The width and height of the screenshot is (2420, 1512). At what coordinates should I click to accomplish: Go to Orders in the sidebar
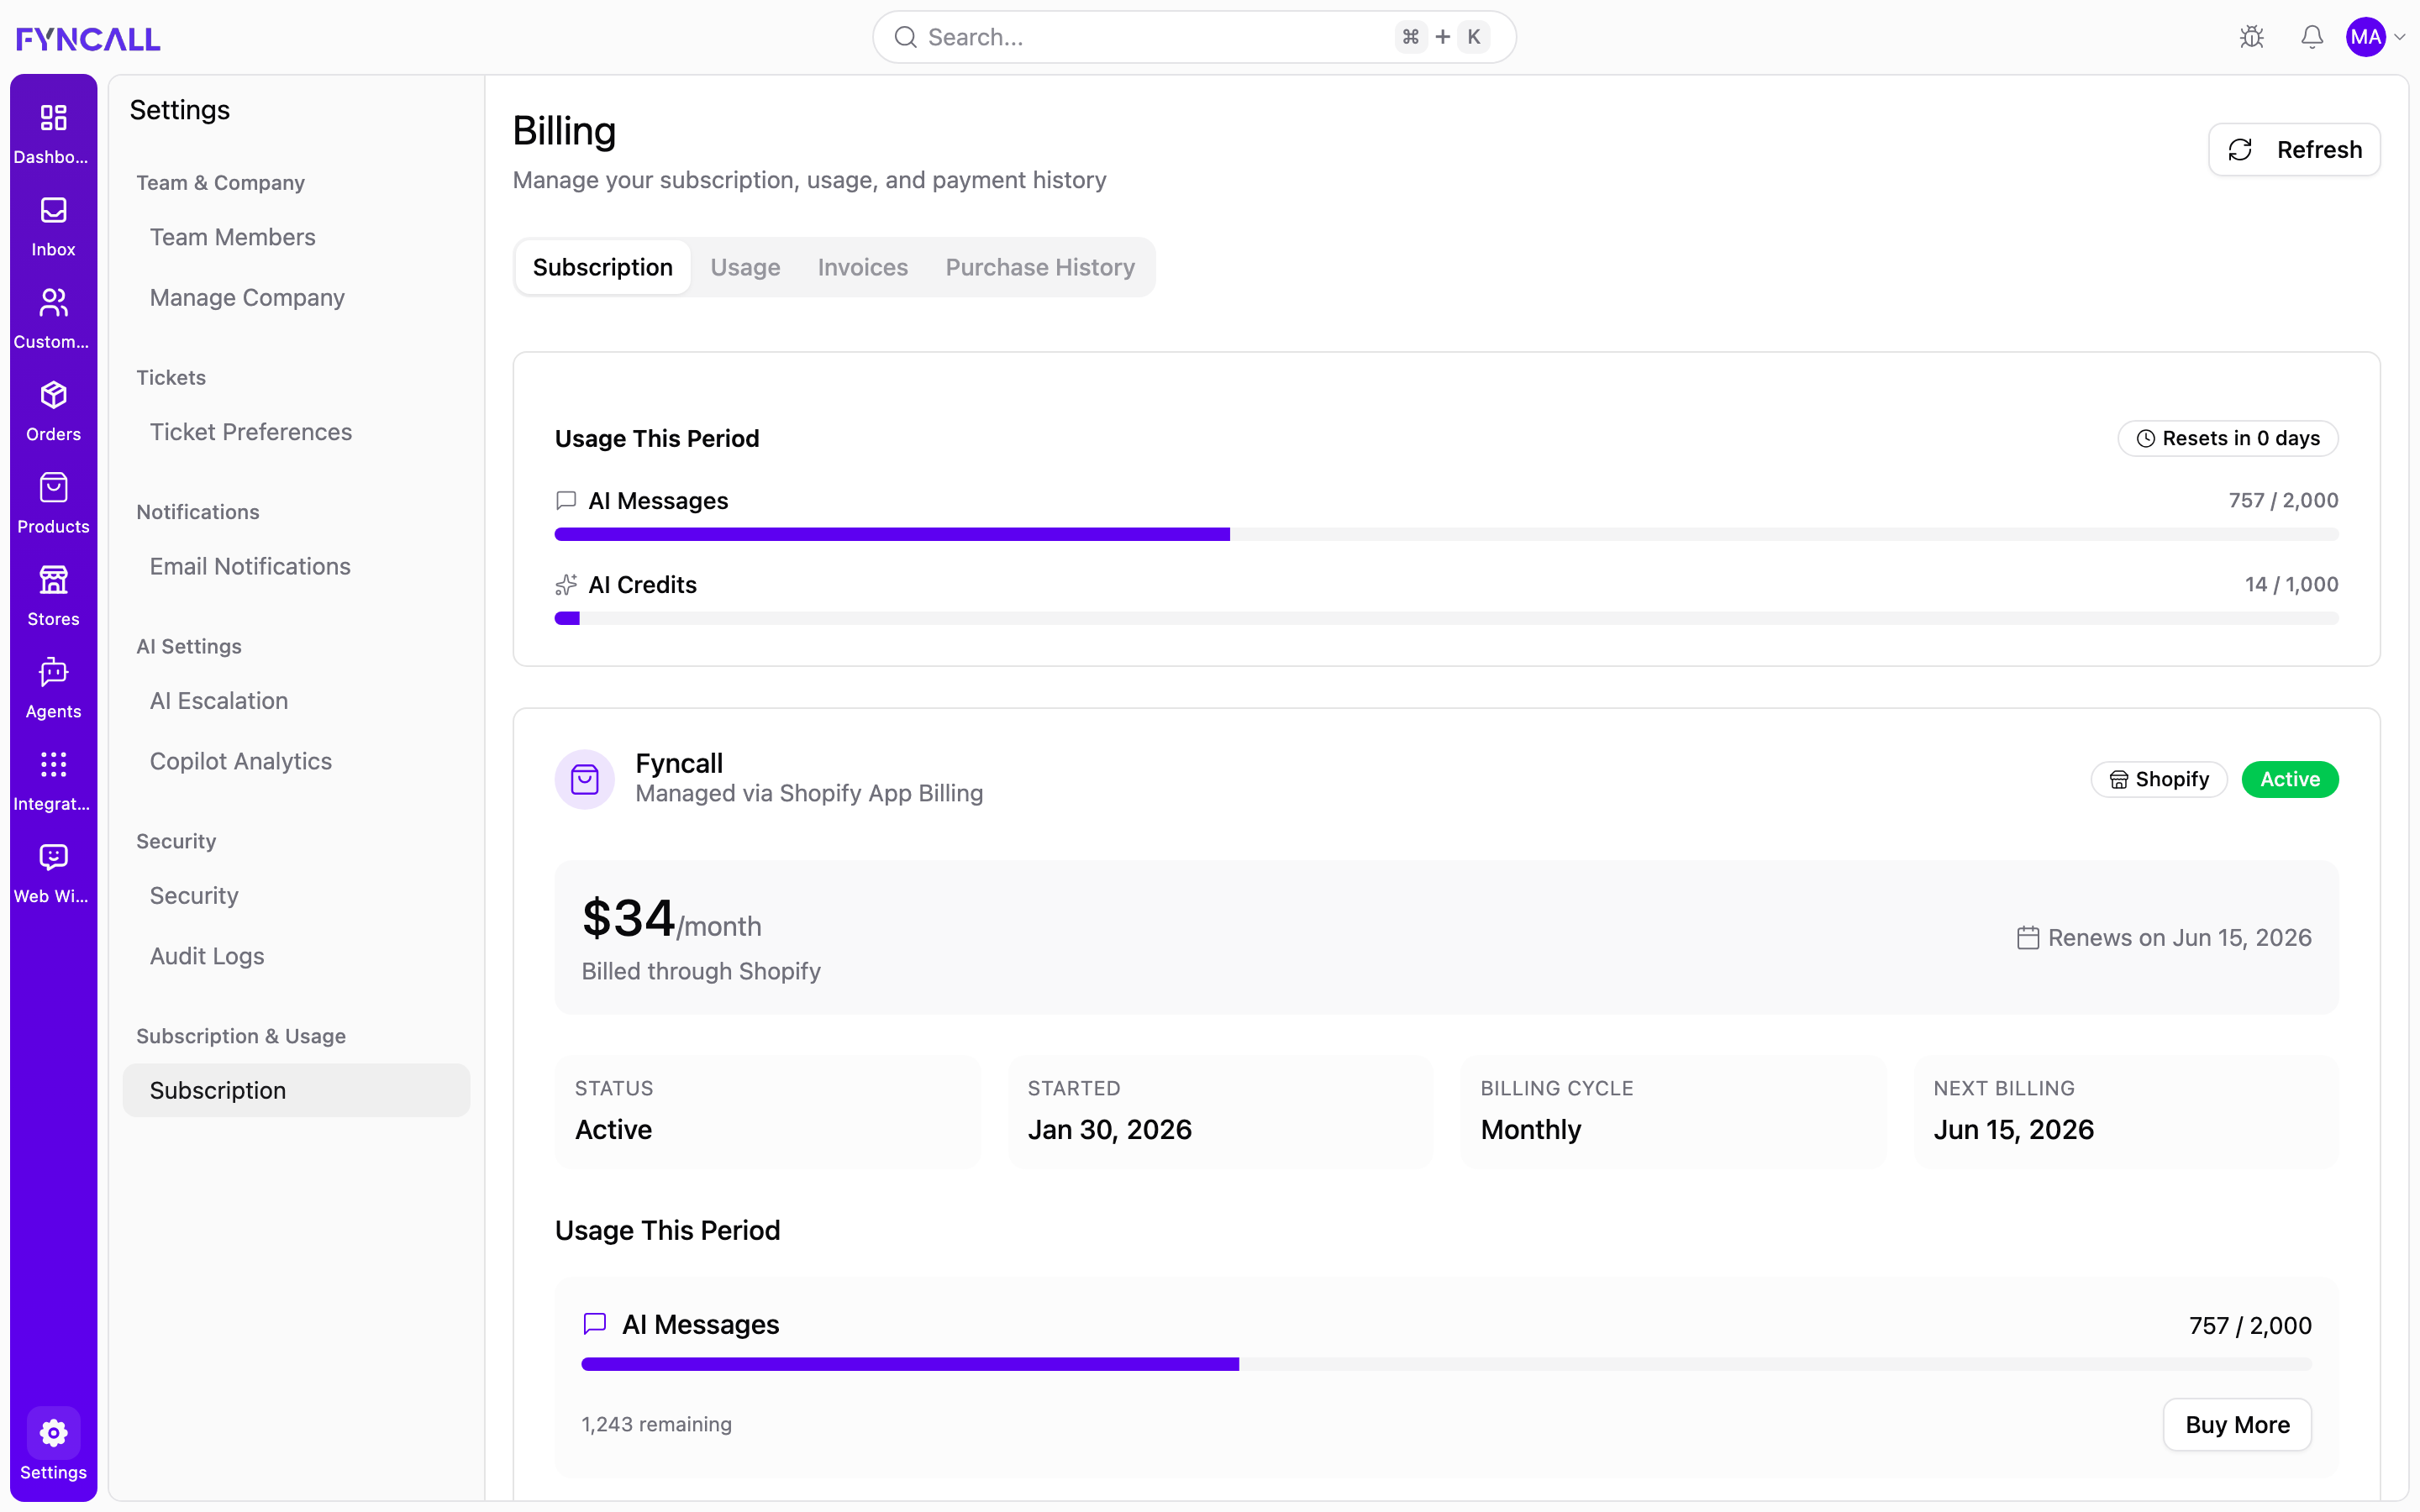(53, 395)
